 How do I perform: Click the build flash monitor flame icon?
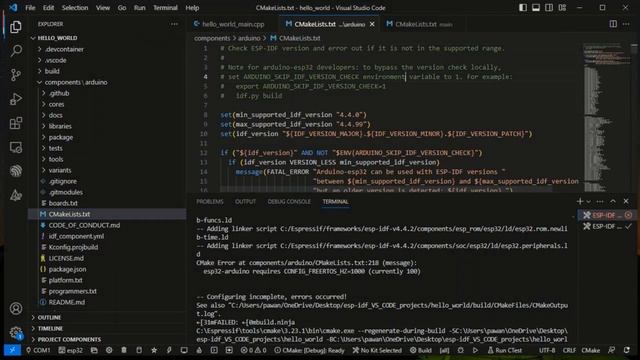[199, 350]
